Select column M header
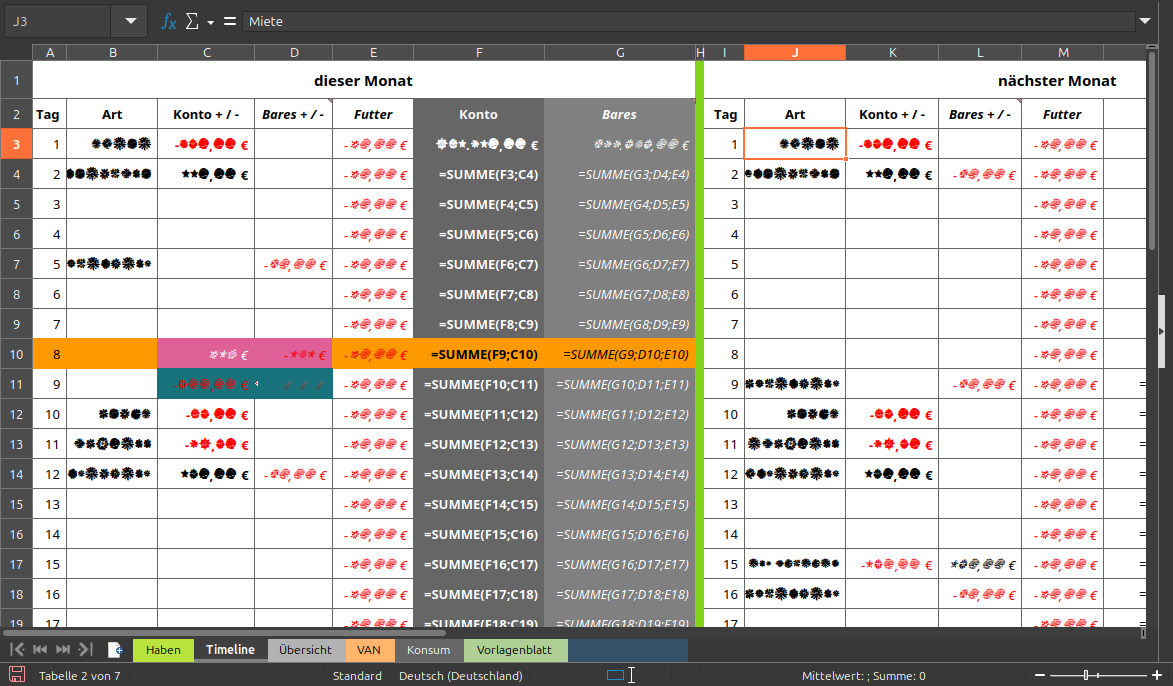The width and height of the screenshot is (1173, 686). [1063, 52]
